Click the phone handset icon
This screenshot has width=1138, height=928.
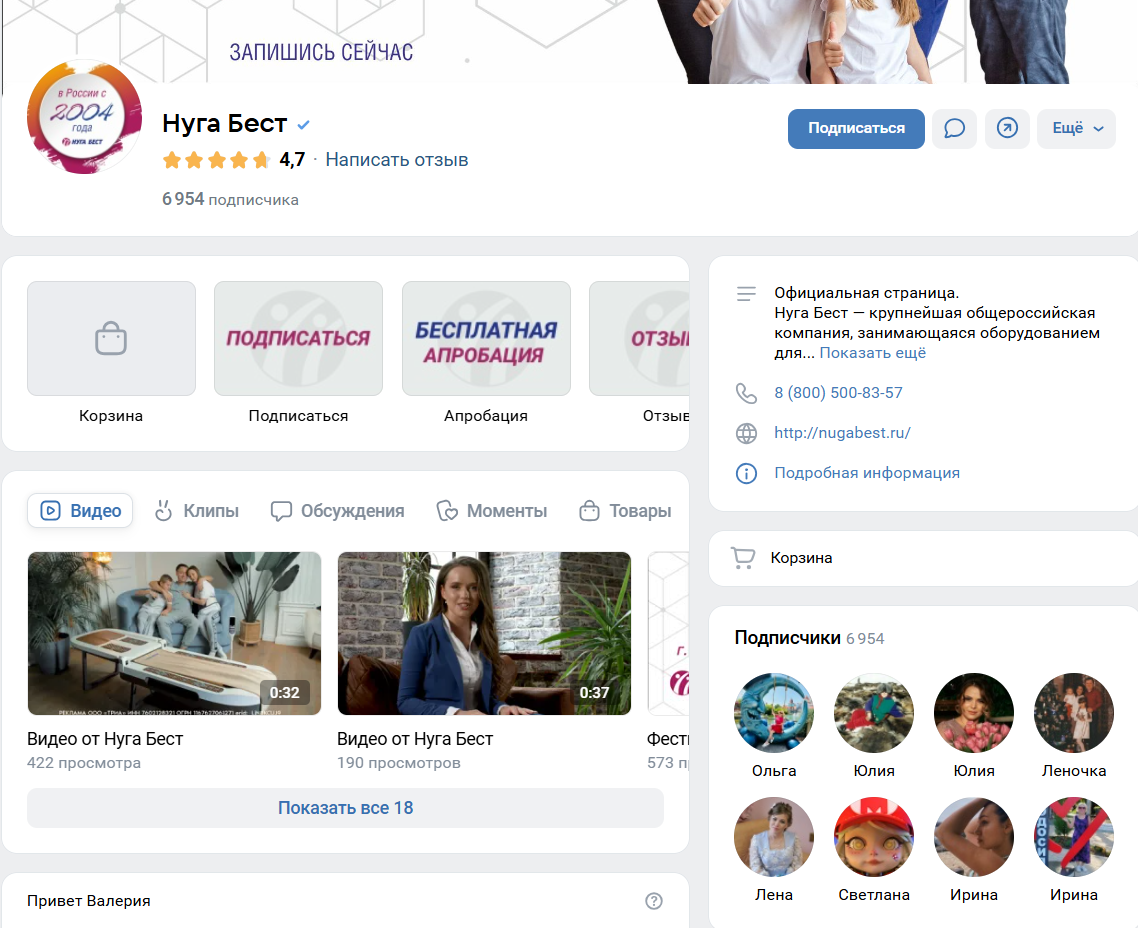click(746, 393)
